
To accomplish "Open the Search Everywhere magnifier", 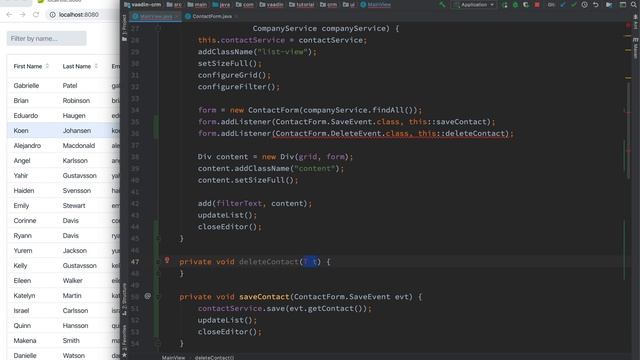I will 634,4.
